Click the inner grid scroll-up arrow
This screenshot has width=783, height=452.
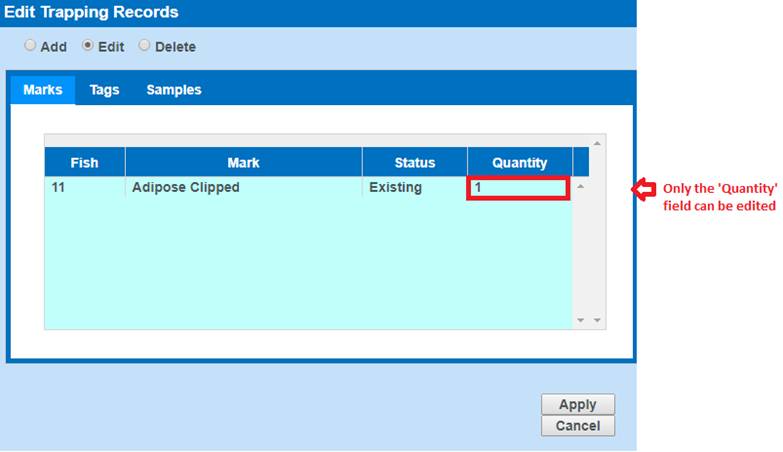tap(581, 187)
